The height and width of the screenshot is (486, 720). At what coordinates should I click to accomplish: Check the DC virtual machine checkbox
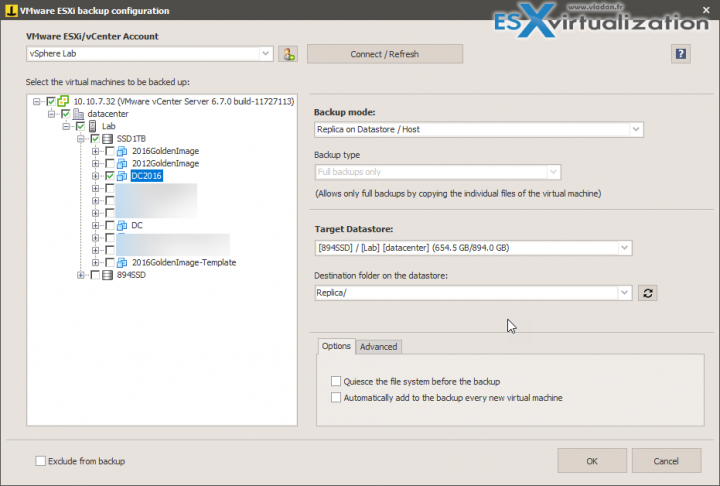(110, 225)
